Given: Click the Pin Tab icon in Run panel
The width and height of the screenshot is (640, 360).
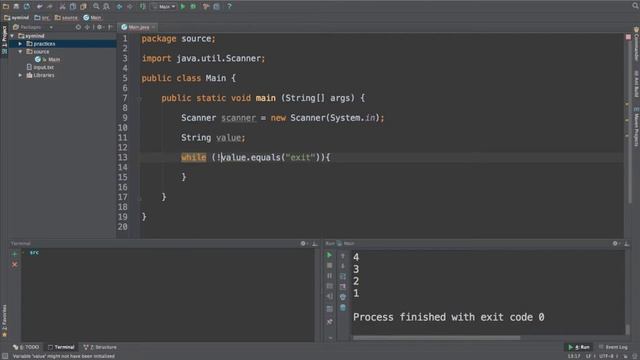Looking at the screenshot, I should (329, 322).
